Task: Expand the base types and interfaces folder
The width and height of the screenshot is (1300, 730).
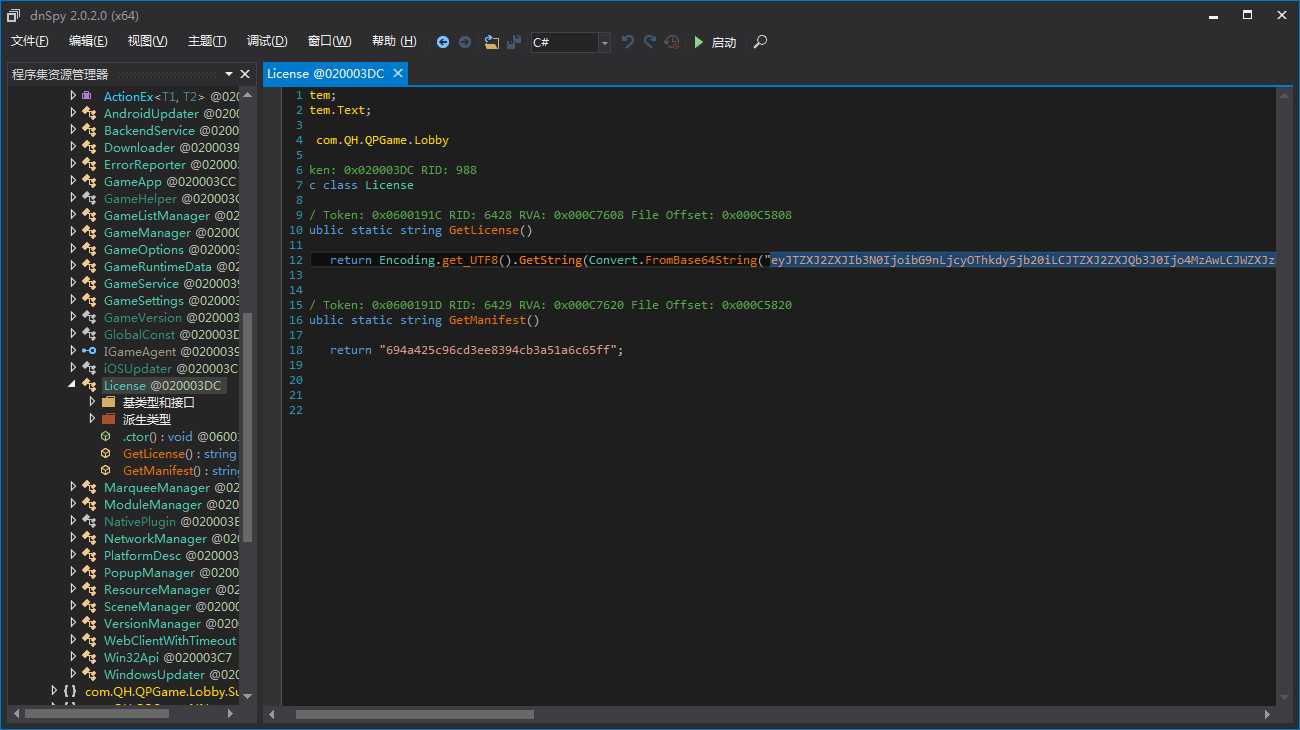Action: click(91, 402)
